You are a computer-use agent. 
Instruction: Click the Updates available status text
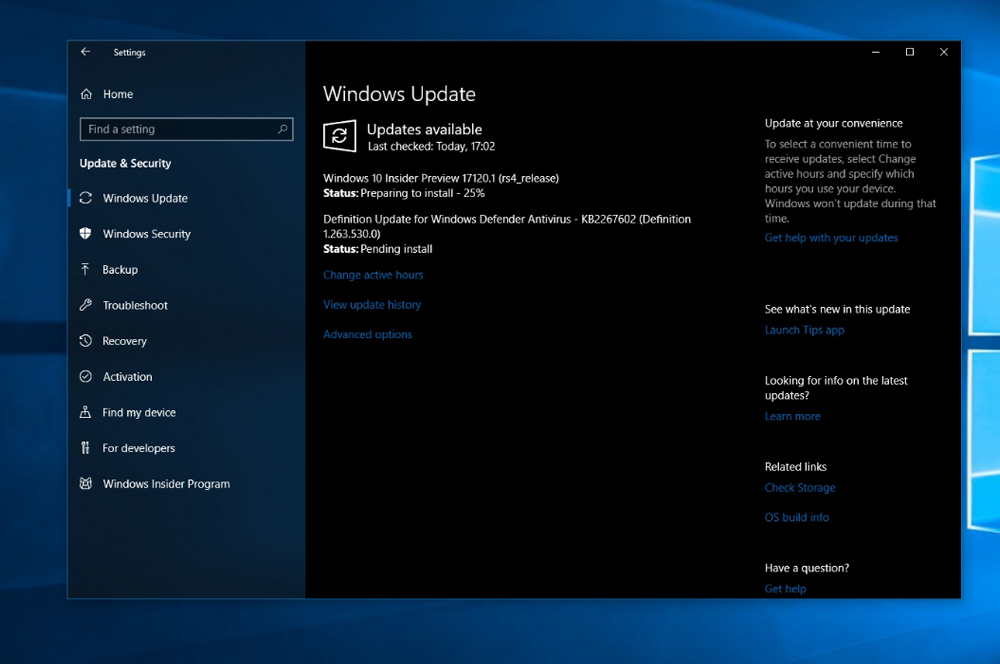[x=424, y=129]
